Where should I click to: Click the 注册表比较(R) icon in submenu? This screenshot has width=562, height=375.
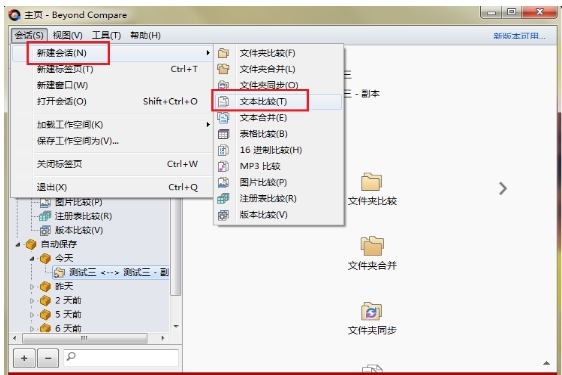[x=223, y=198]
